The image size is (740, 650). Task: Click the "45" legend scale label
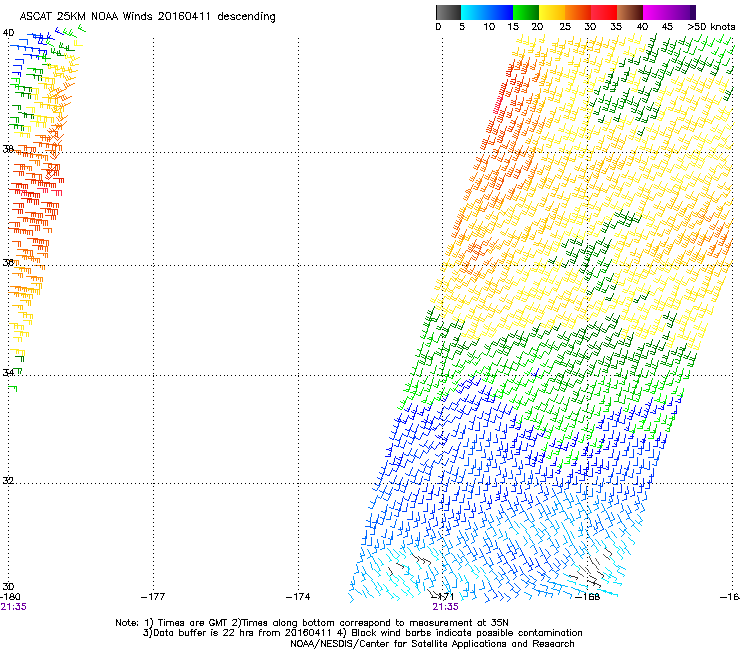[x=667, y=27]
